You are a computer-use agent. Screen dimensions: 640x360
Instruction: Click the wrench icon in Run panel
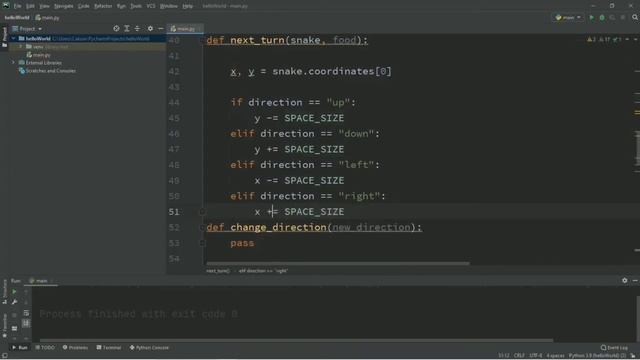pyautogui.click(x=14, y=302)
